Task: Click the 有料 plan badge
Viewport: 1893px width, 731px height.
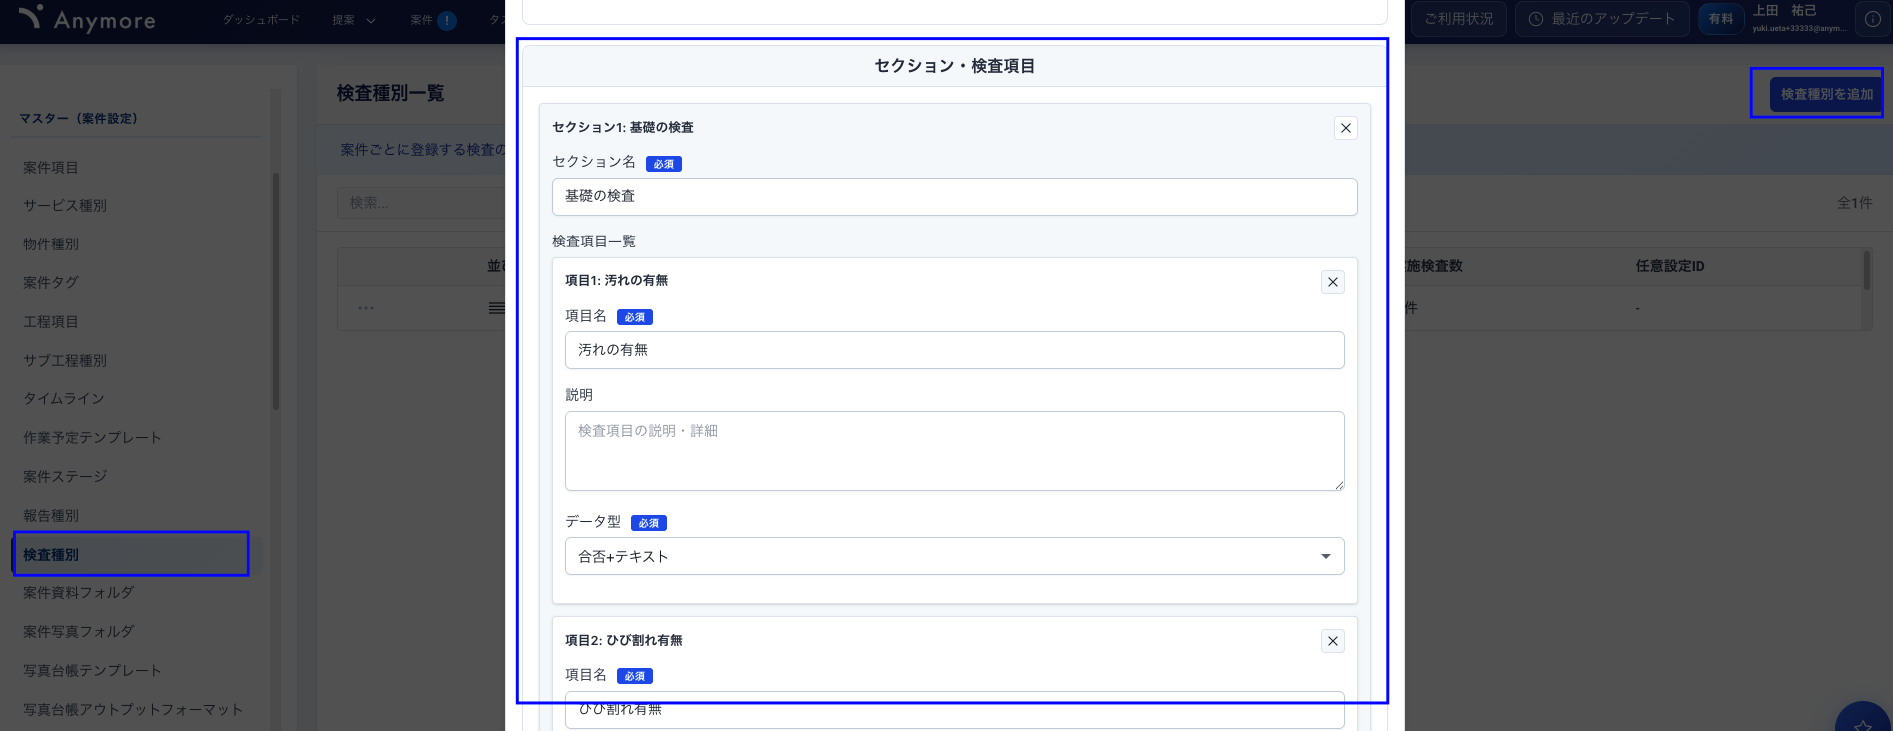Action: [1720, 19]
